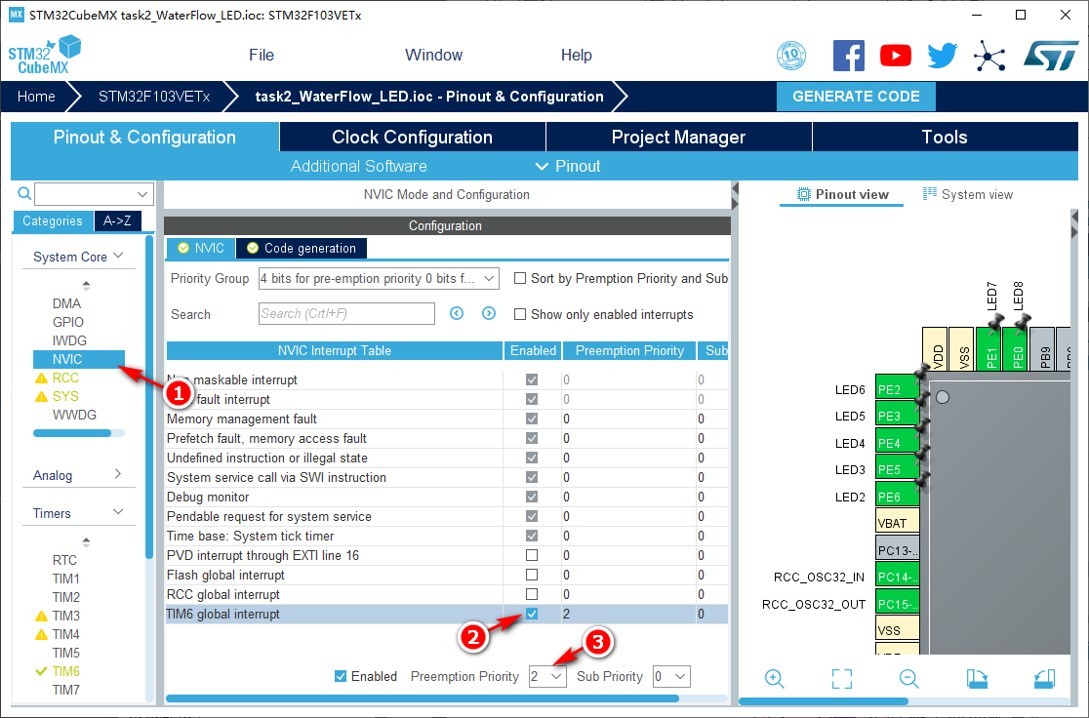Switch to the Clock Configuration tab
Image resolution: width=1089 pixels, height=718 pixels.
(412, 137)
